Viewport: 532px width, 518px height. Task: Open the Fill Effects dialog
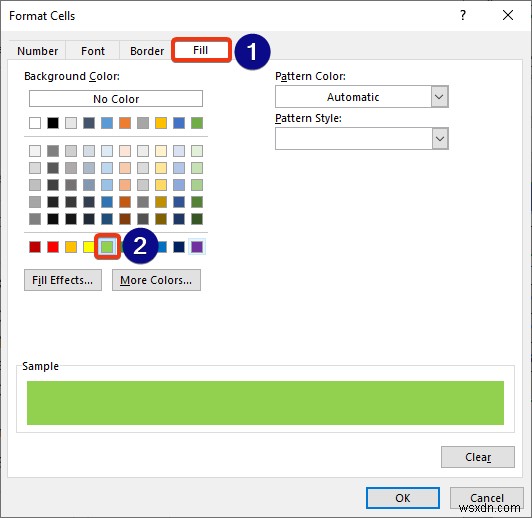point(63,280)
